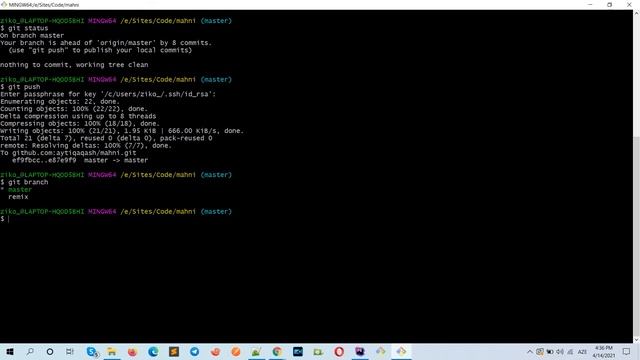This screenshot has width=640, height=360.
Task: Open clock and calendar flyout
Action: 604,351
